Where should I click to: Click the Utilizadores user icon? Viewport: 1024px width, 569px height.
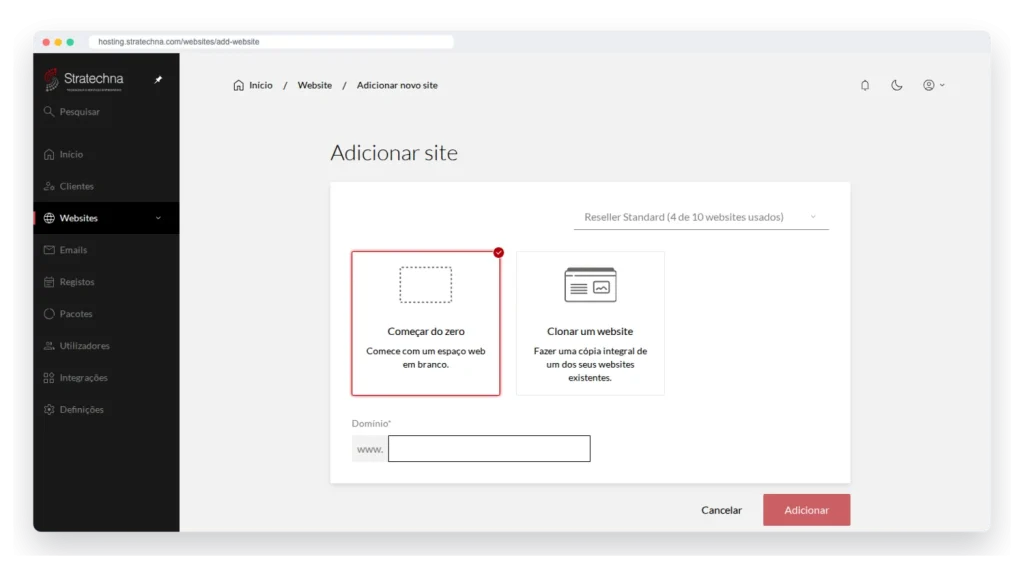pos(49,346)
